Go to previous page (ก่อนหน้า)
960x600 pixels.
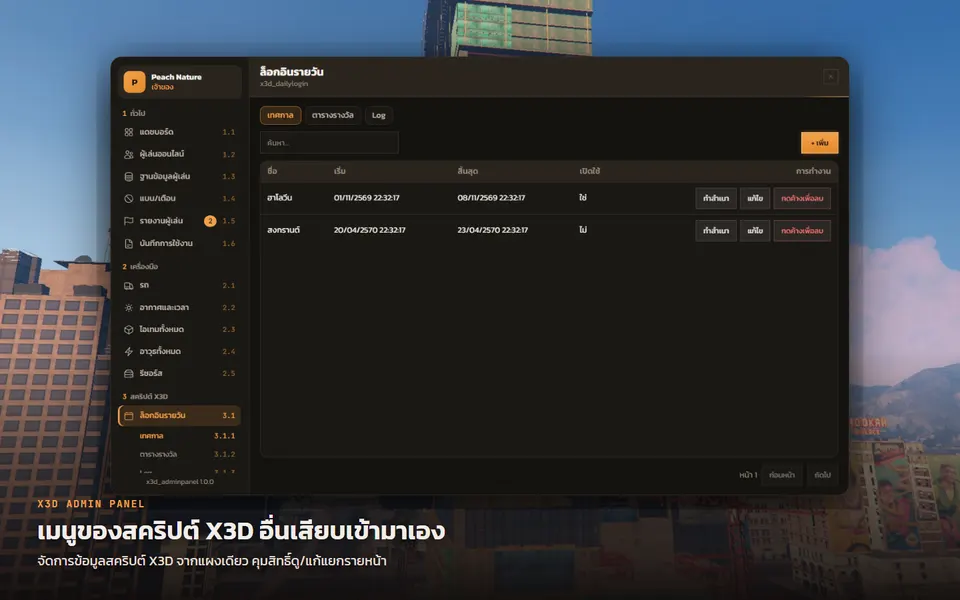[782, 475]
